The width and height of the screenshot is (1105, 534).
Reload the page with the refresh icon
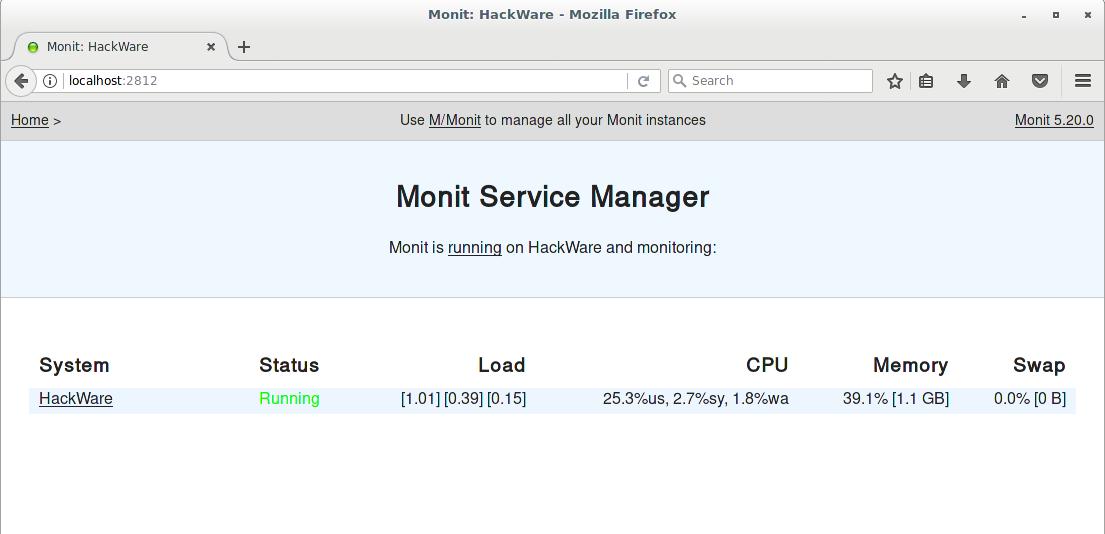tap(643, 81)
